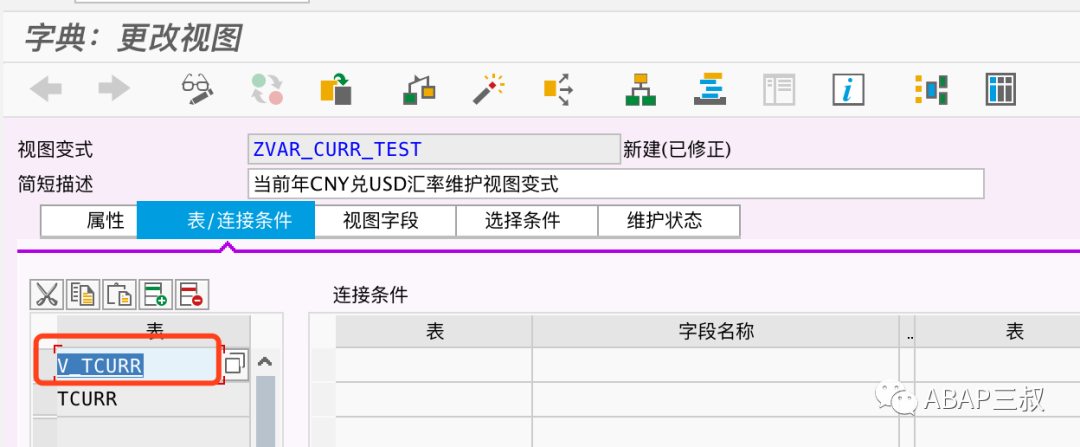Open the 维护状态 tab
This screenshot has height=447, width=1080.
coord(669,220)
